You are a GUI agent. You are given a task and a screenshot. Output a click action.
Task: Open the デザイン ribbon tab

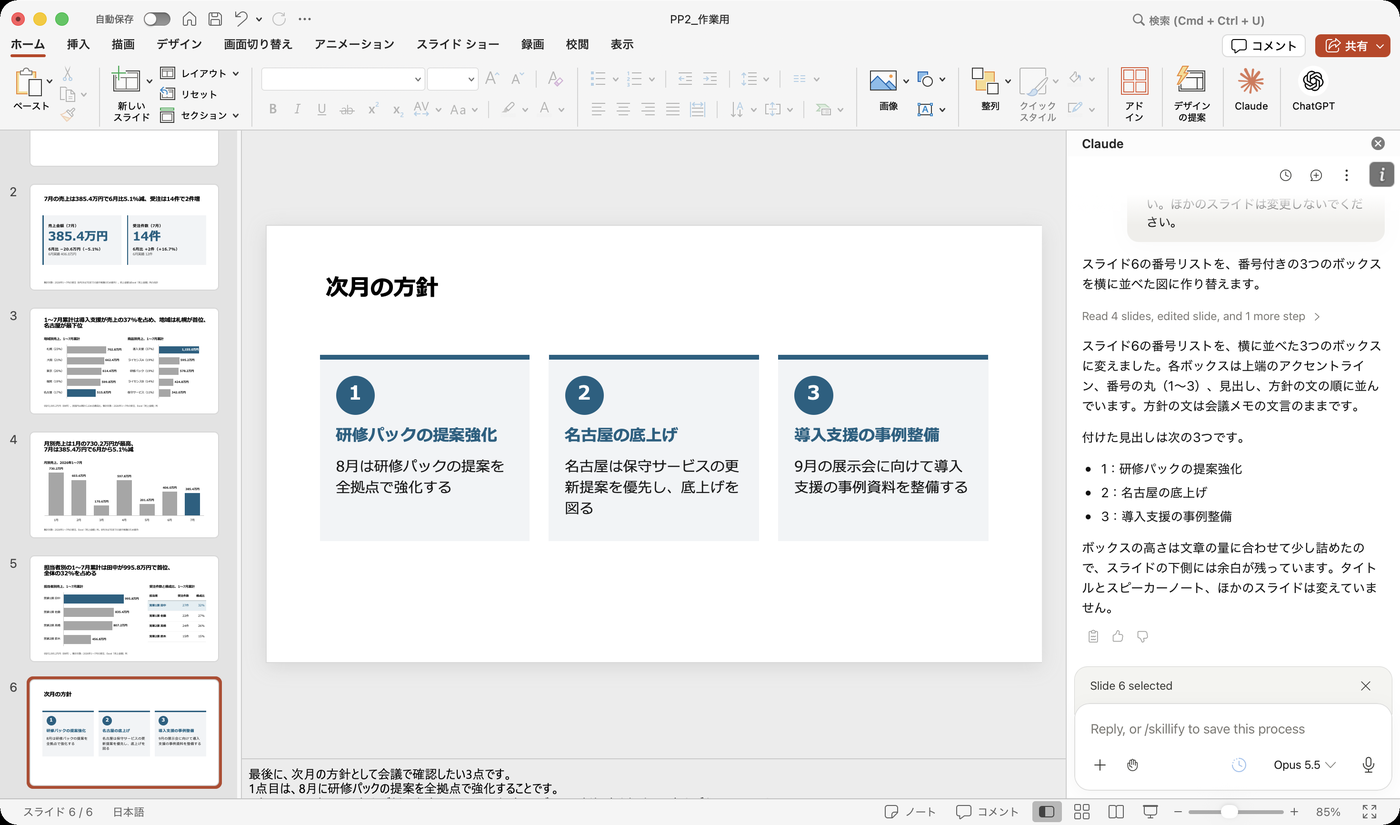pyautogui.click(x=179, y=44)
